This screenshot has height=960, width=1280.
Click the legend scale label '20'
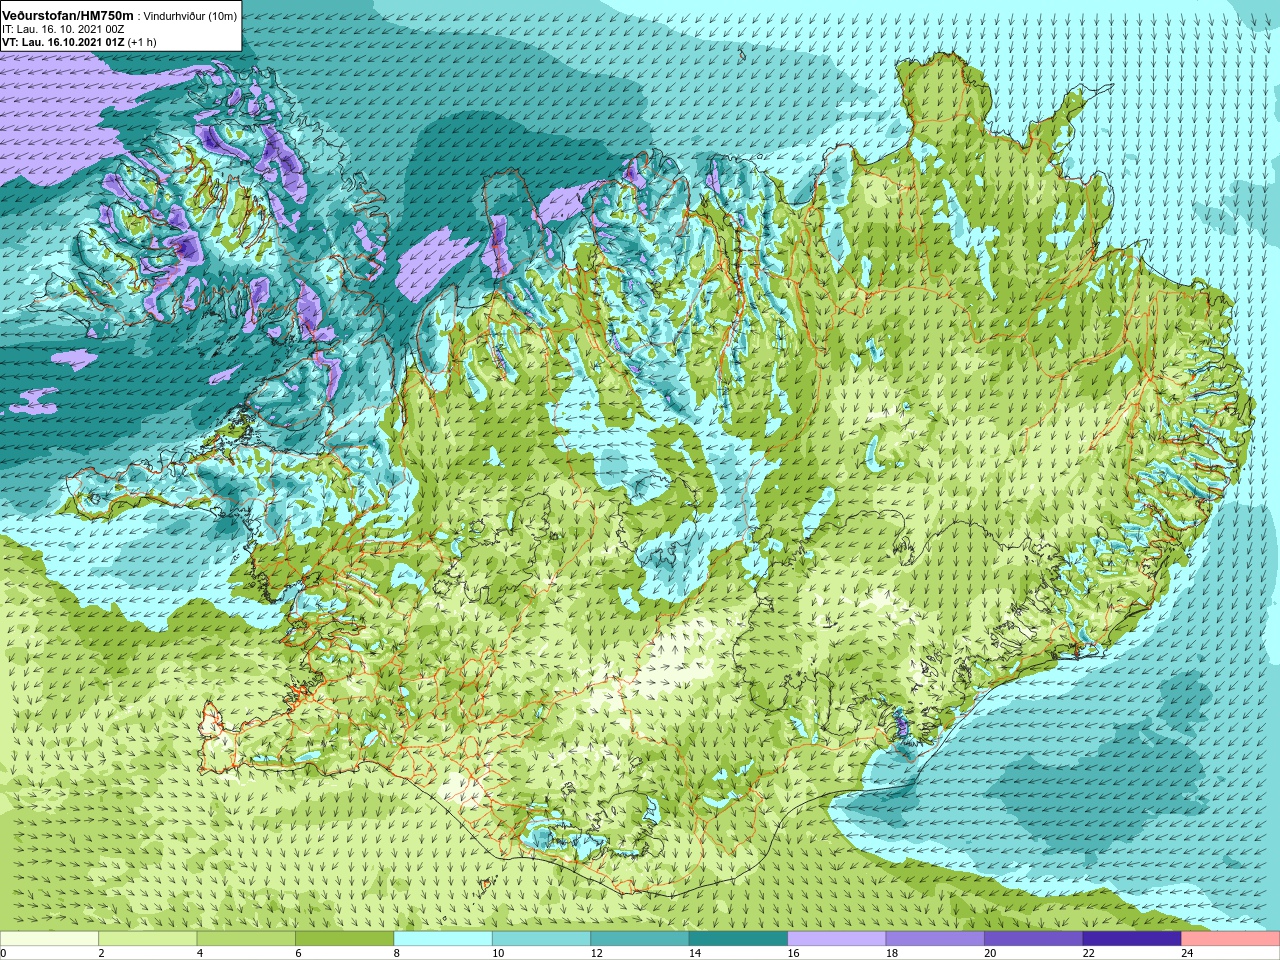pyautogui.click(x=990, y=953)
